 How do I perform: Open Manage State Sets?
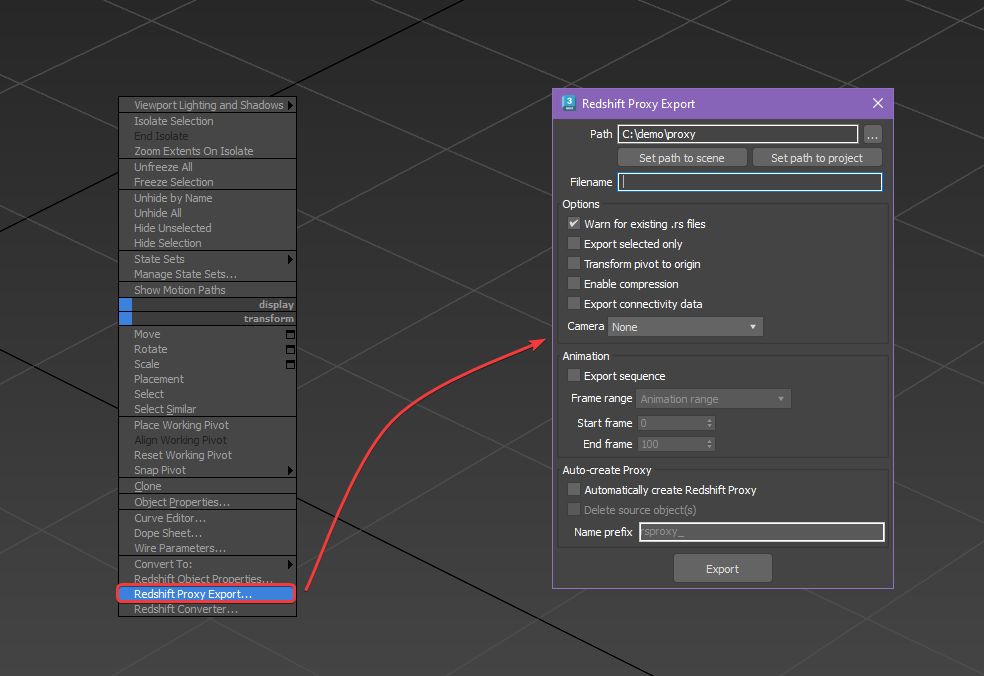[x=207, y=274]
